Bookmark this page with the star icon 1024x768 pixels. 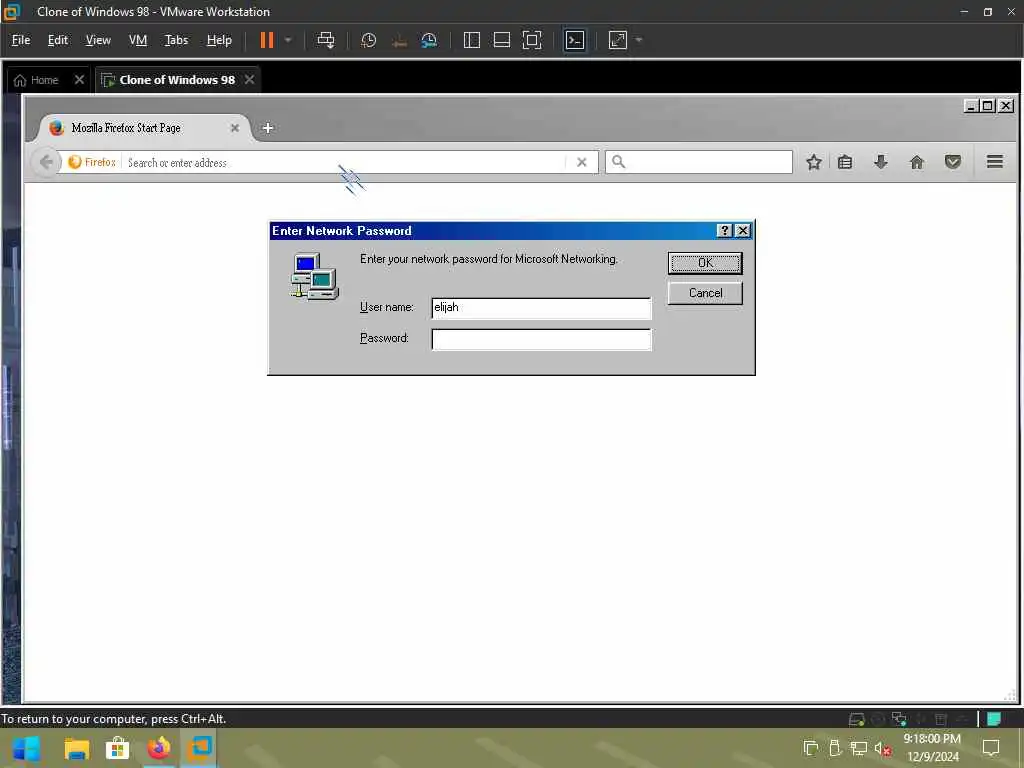tap(813, 162)
